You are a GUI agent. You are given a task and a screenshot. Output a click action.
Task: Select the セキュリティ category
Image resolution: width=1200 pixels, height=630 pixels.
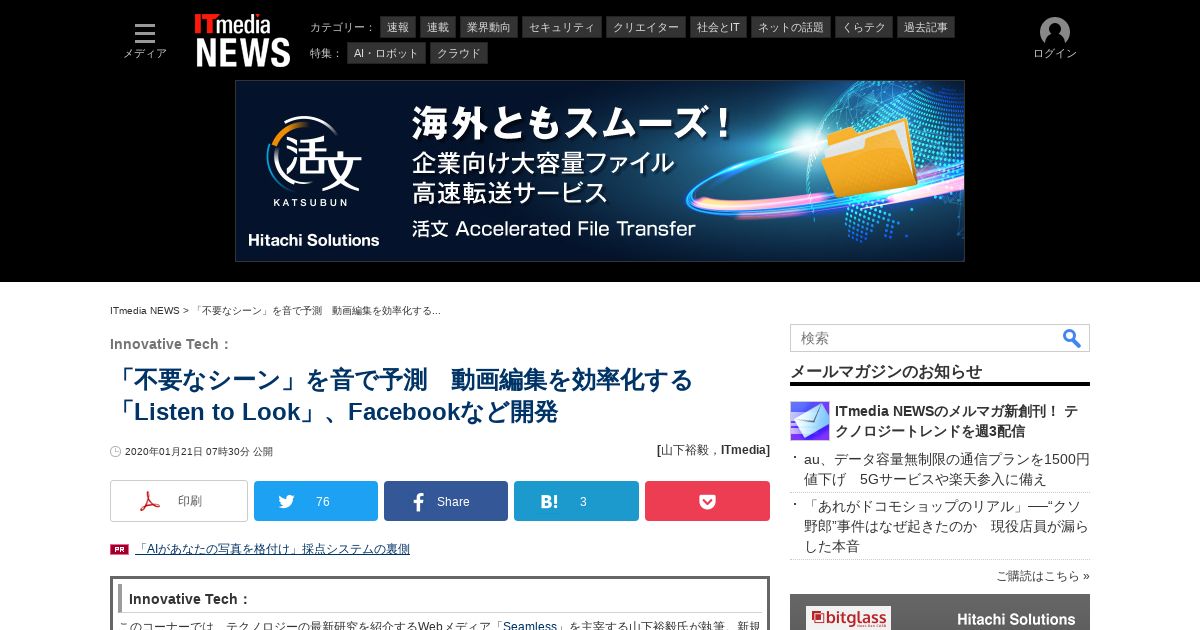tap(562, 27)
